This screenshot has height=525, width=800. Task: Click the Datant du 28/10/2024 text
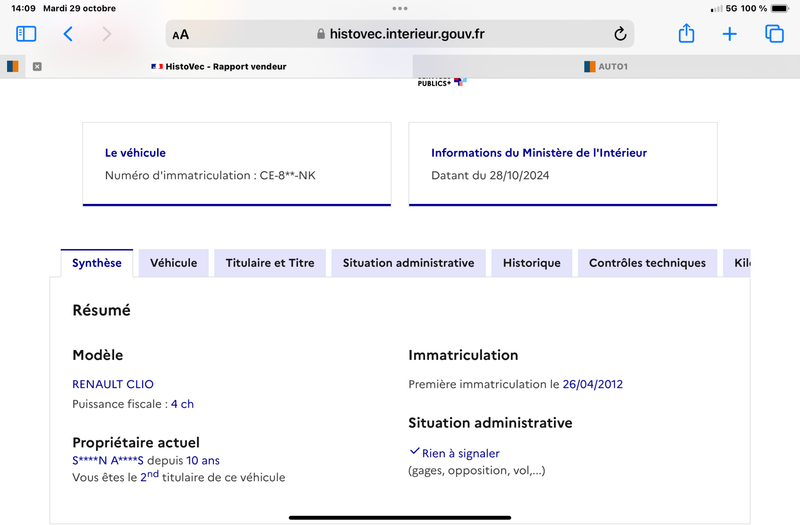(x=490, y=176)
